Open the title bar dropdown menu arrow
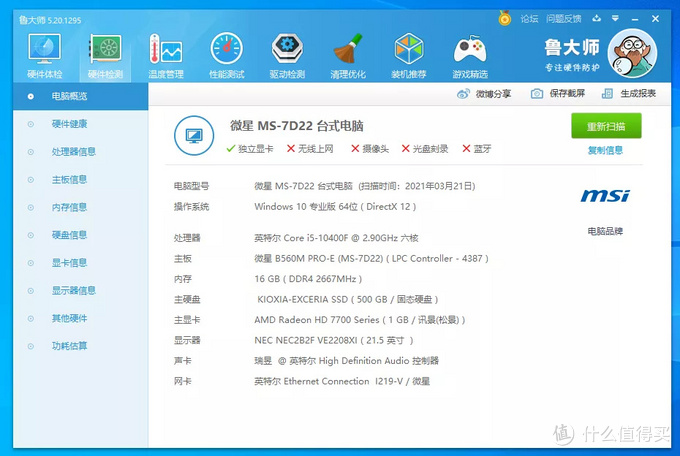Screen dimensions: 680x456 [x=615, y=18]
